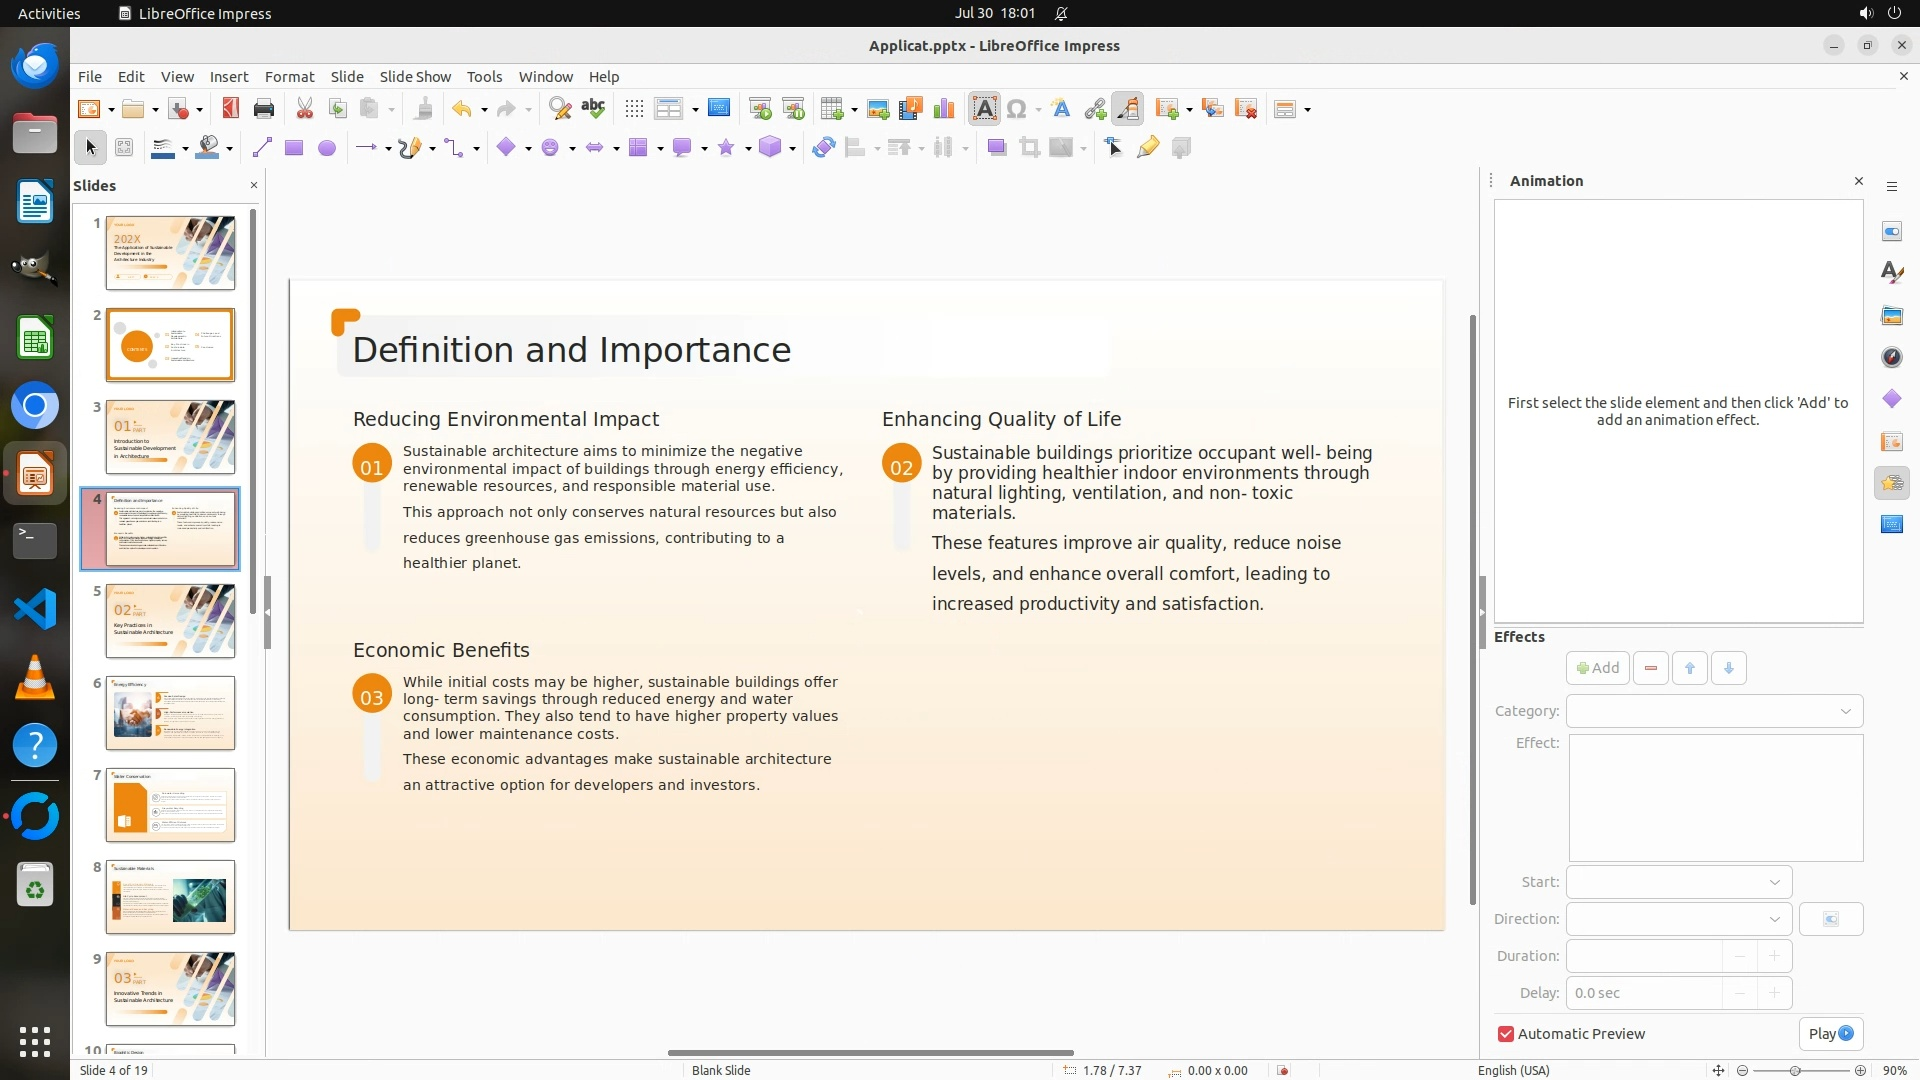Open the Slide Show menu

click(x=415, y=77)
